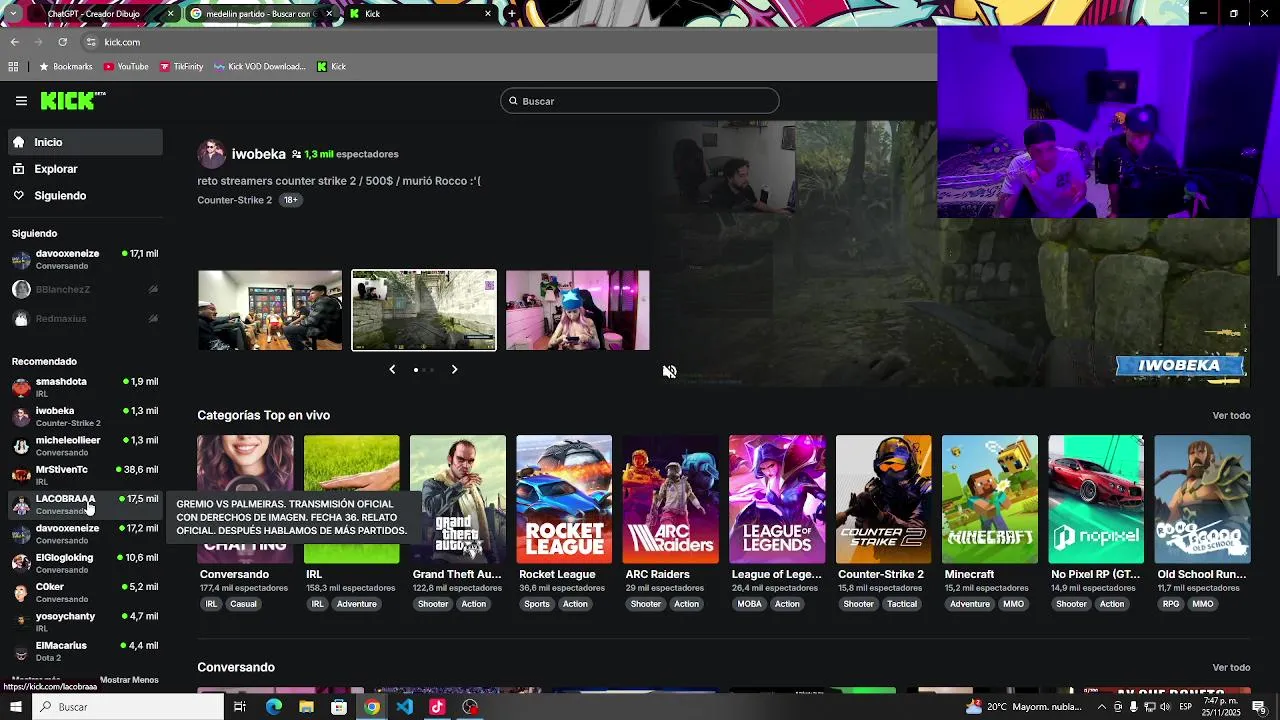
Task: Open offline channel BBlanchezZ
Action: point(85,289)
